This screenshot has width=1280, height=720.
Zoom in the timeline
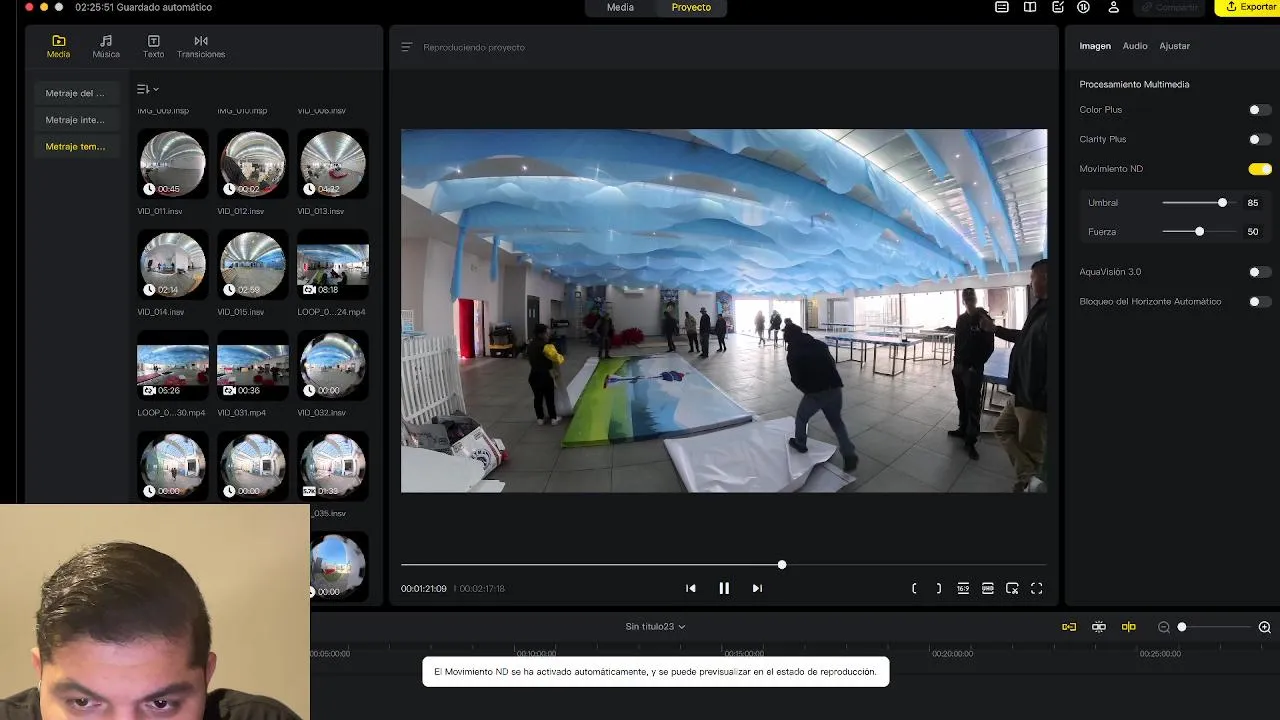pyautogui.click(x=1264, y=627)
